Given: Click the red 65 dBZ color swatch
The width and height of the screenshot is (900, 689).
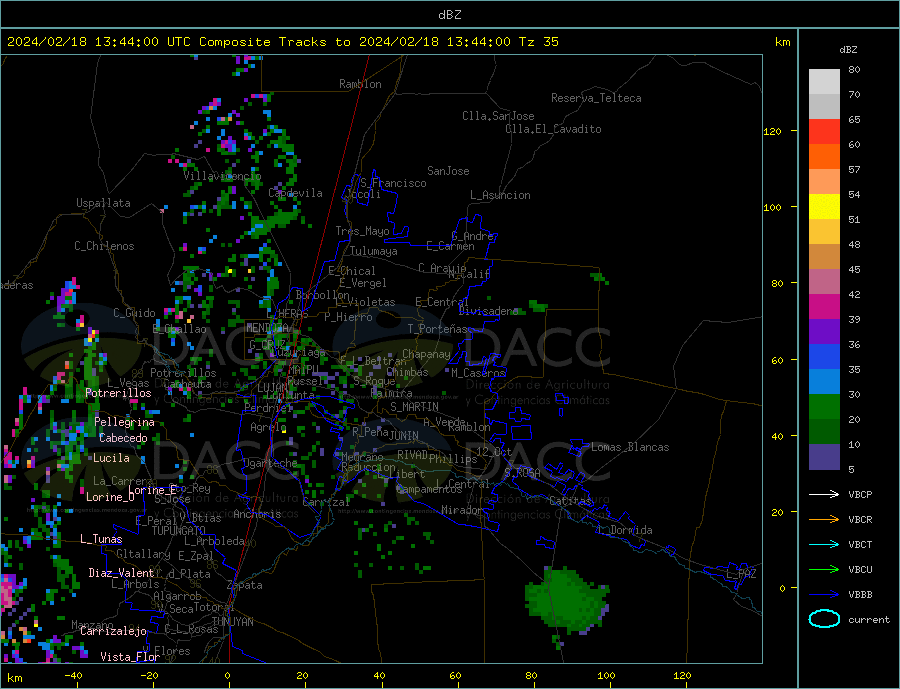Looking at the screenshot, I should (824, 131).
